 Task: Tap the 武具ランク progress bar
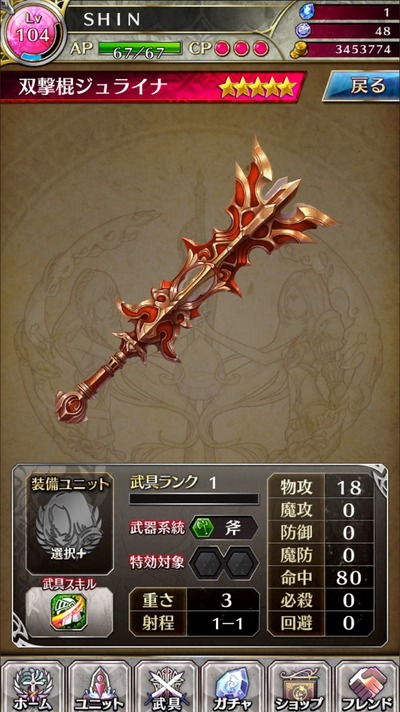(x=194, y=499)
